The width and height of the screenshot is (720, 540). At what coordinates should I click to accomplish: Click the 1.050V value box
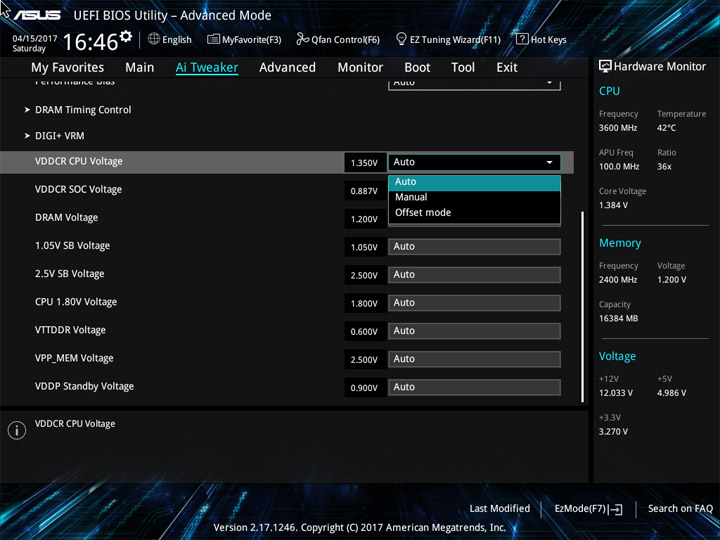(x=365, y=247)
